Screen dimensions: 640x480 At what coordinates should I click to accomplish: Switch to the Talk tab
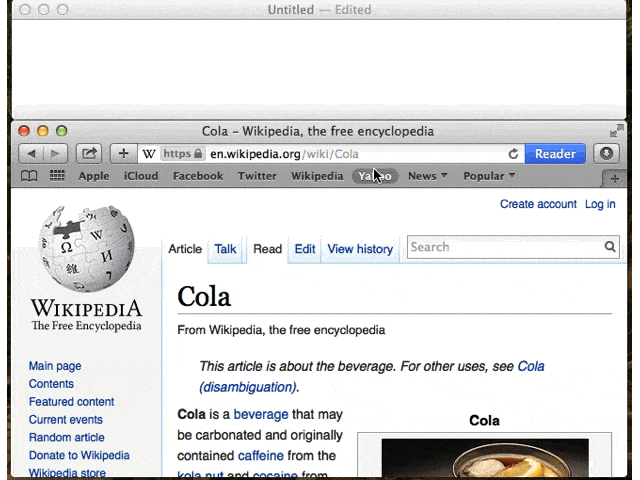[x=225, y=249]
